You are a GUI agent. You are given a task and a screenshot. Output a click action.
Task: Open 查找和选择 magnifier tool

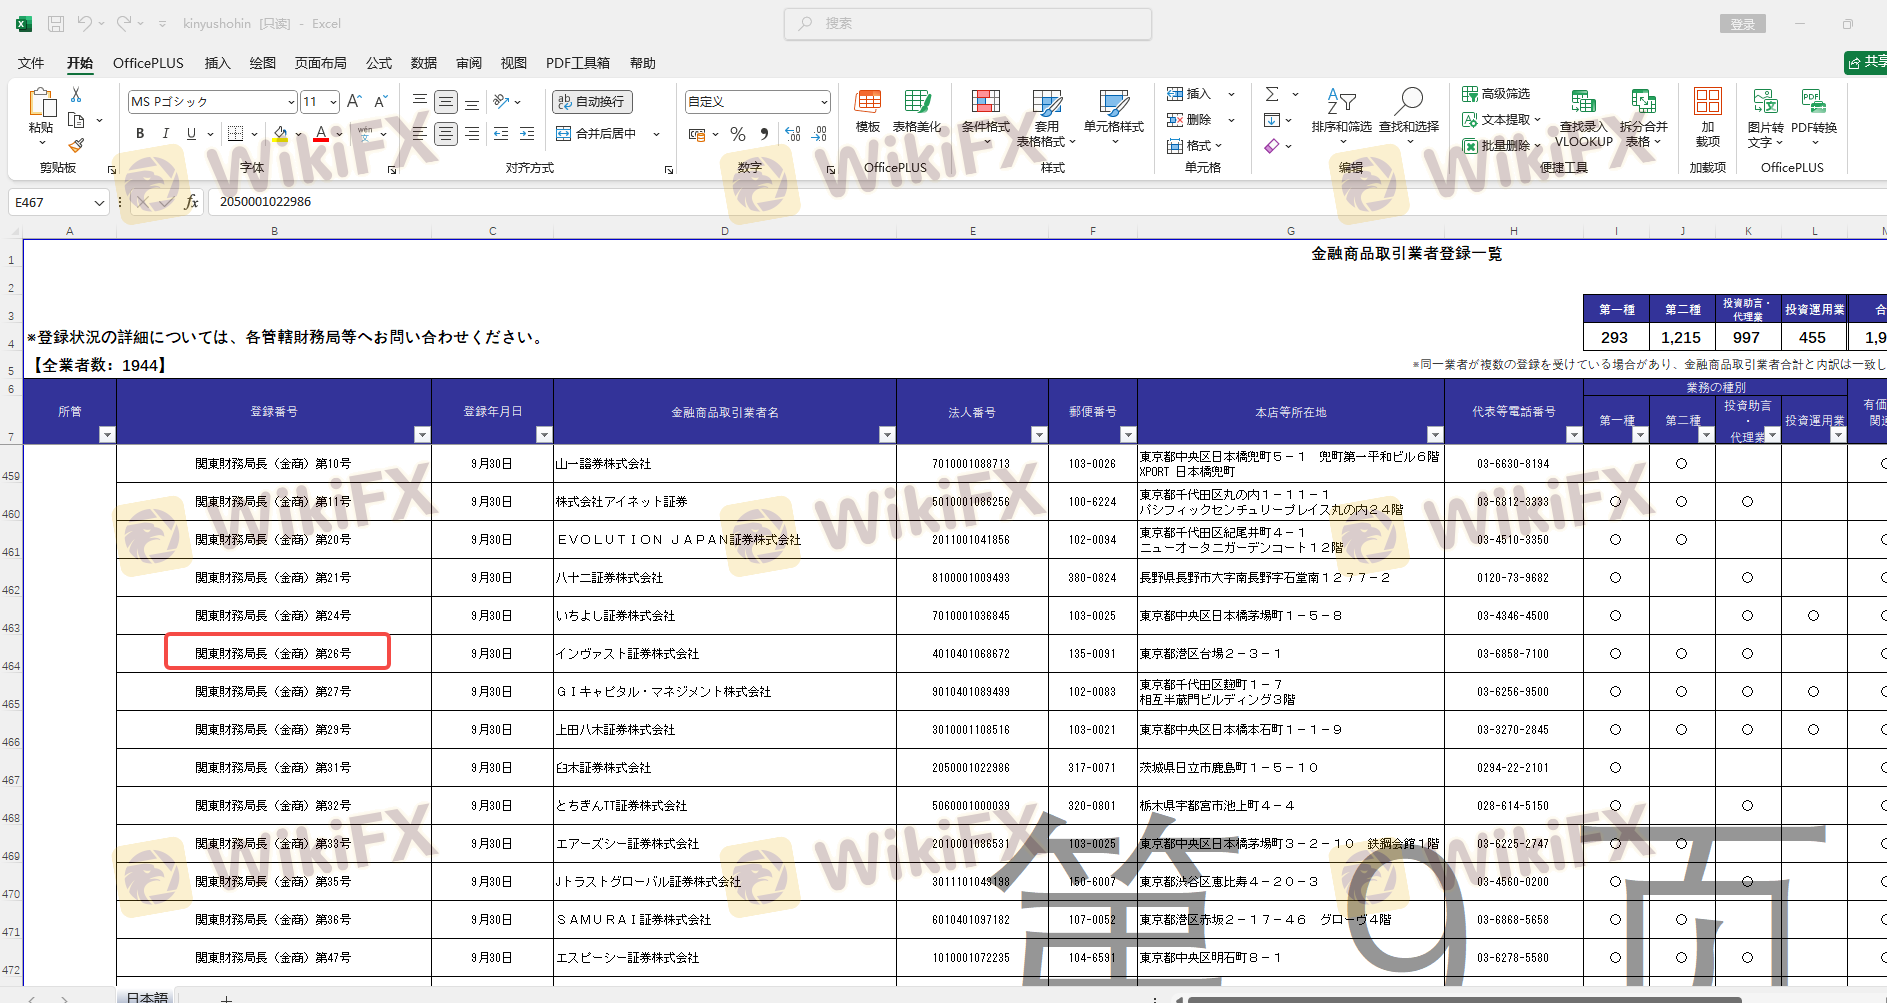click(1408, 110)
